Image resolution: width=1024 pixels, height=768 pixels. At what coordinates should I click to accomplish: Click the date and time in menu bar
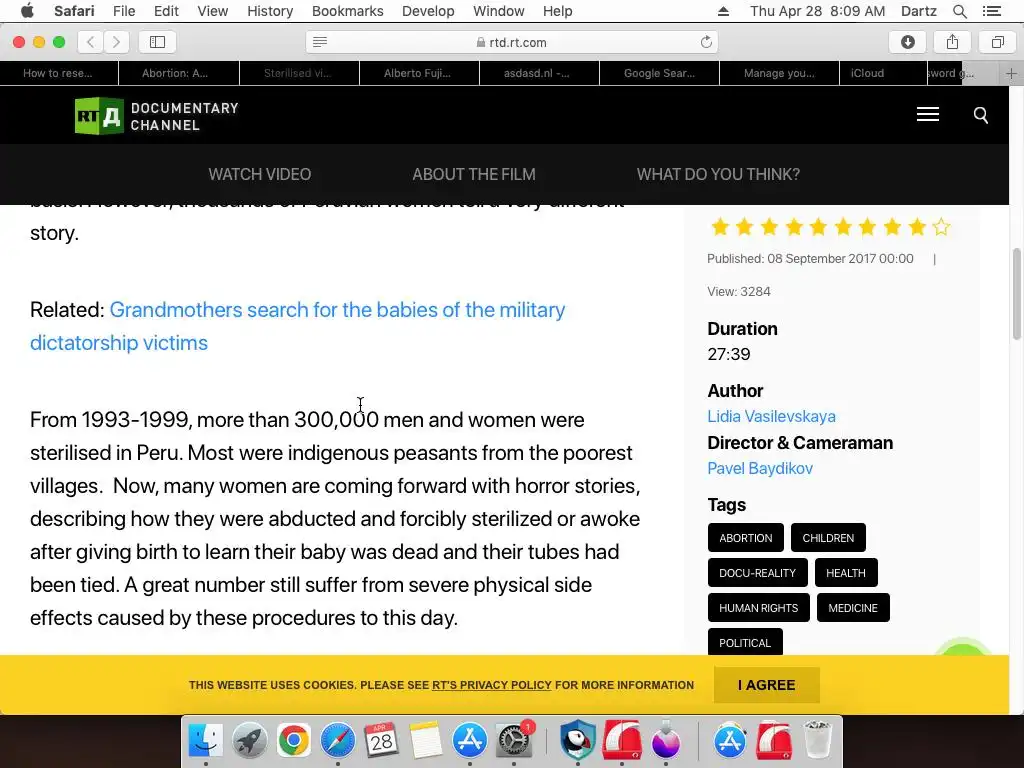tap(817, 11)
